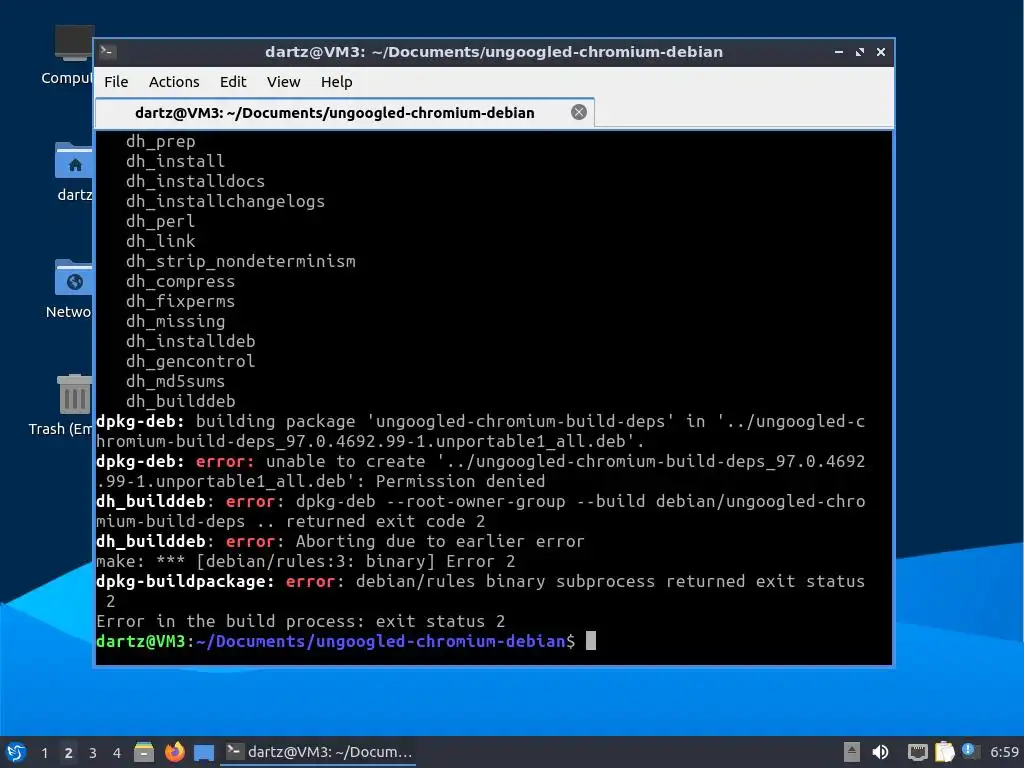Open the Edit menu
1024x768 pixels.
[x=232, y=82]
